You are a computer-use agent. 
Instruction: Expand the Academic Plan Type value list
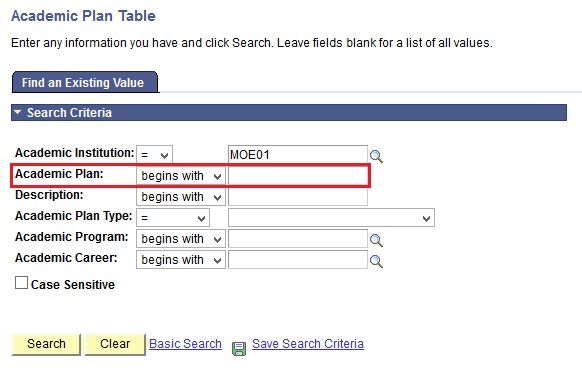[331, 218]
